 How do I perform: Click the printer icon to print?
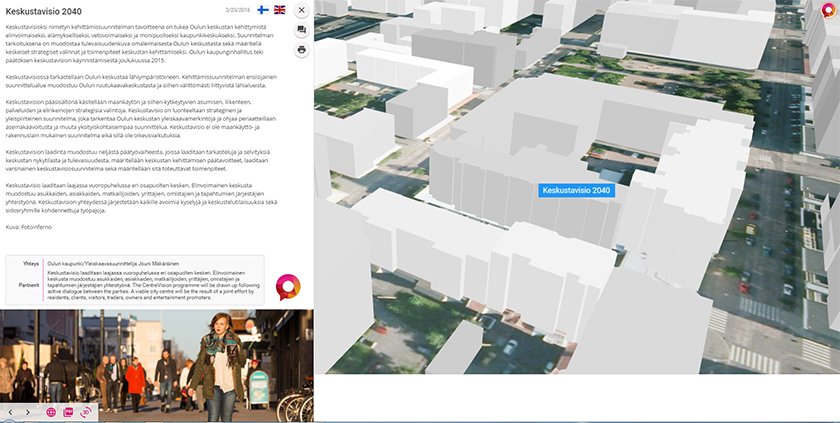[302, 50]
